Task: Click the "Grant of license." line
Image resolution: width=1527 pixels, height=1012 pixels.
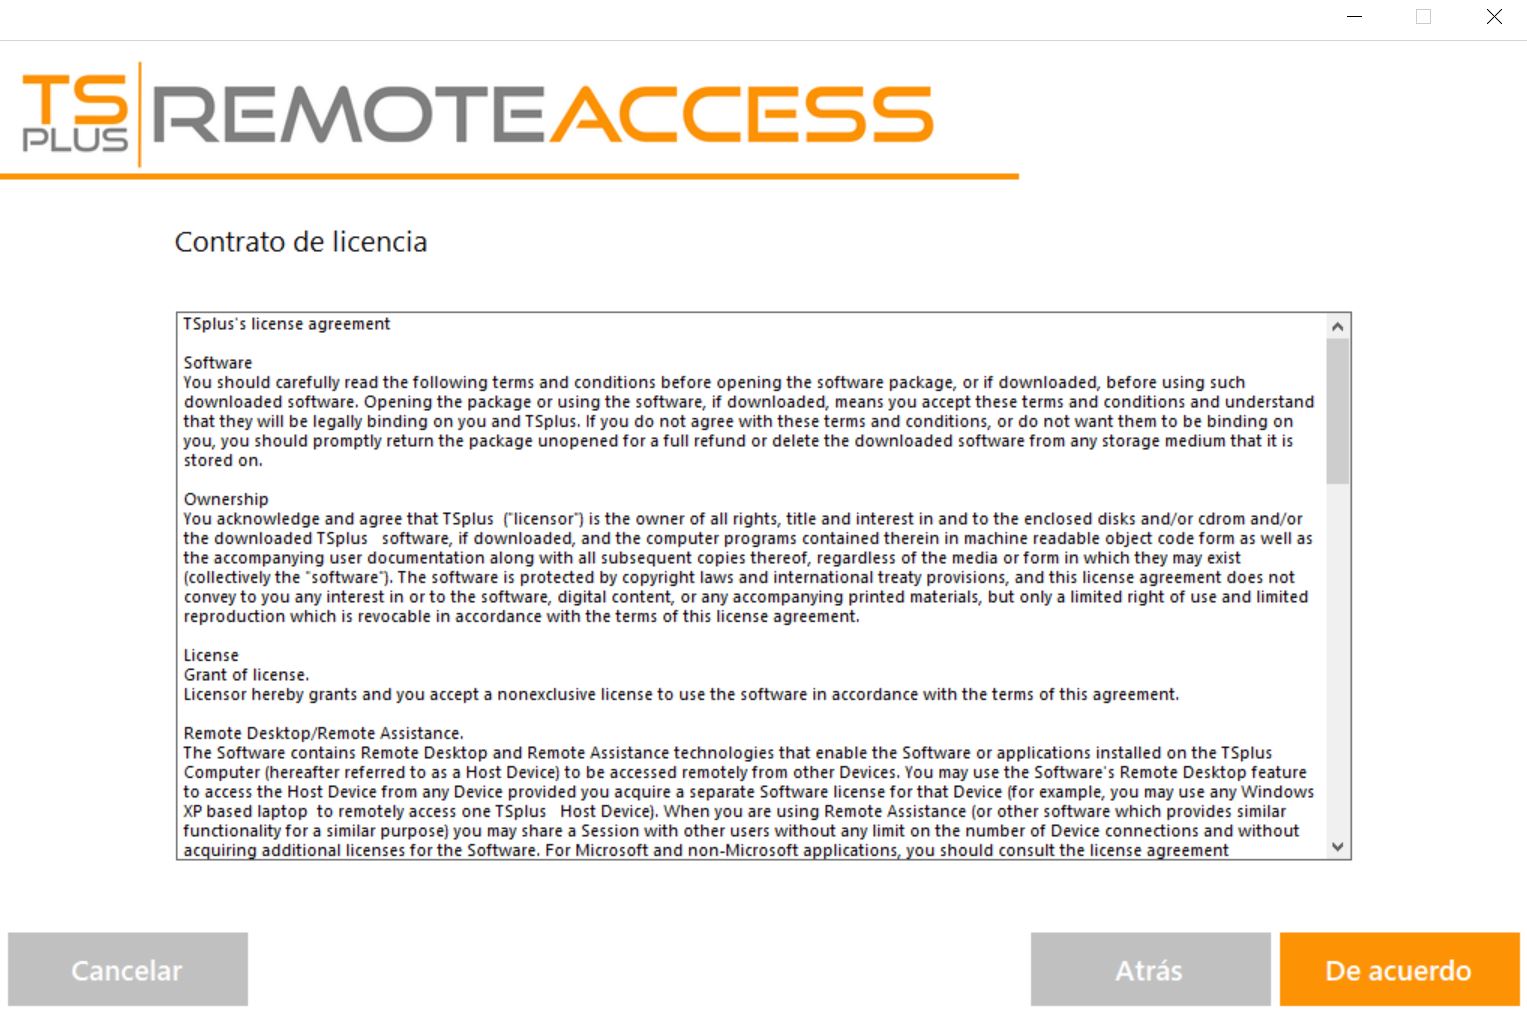Action: click(x=246, y=675)
